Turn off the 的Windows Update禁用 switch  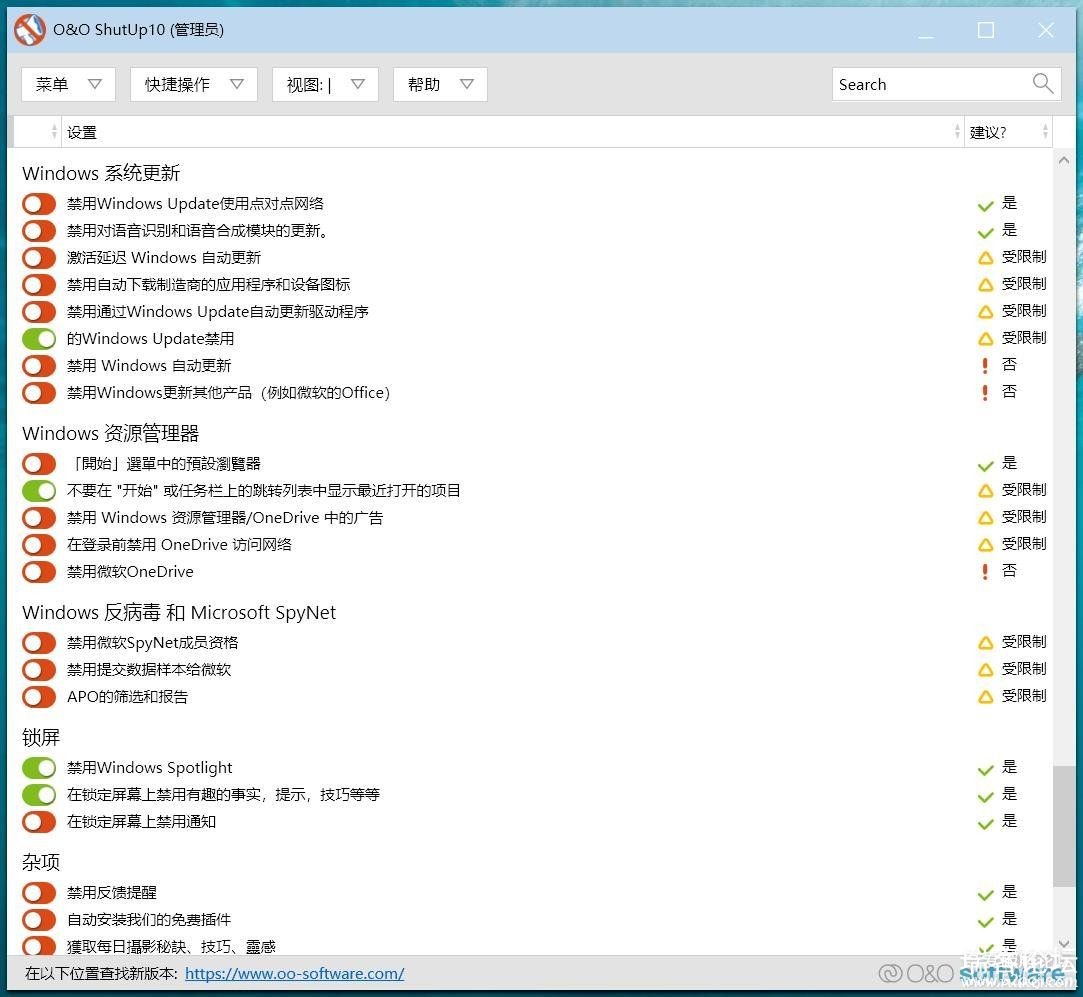39,339
